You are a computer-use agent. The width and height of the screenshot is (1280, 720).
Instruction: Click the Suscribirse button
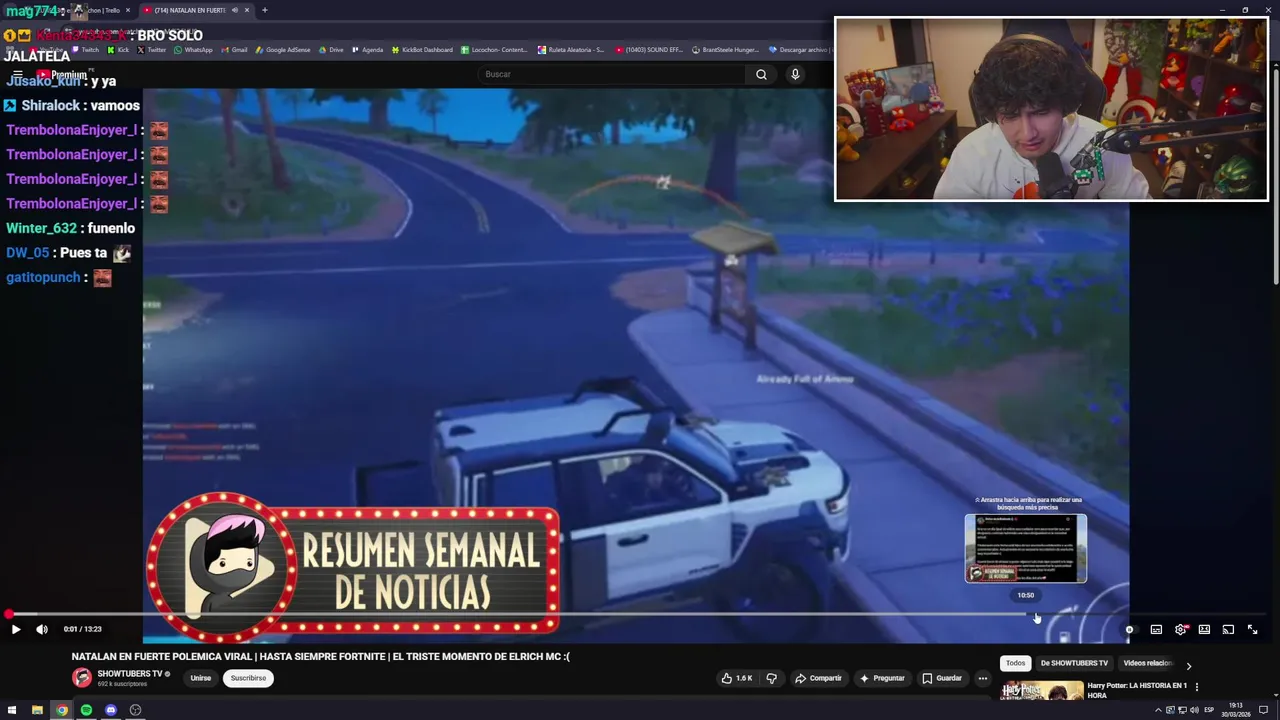click(248, 678)
